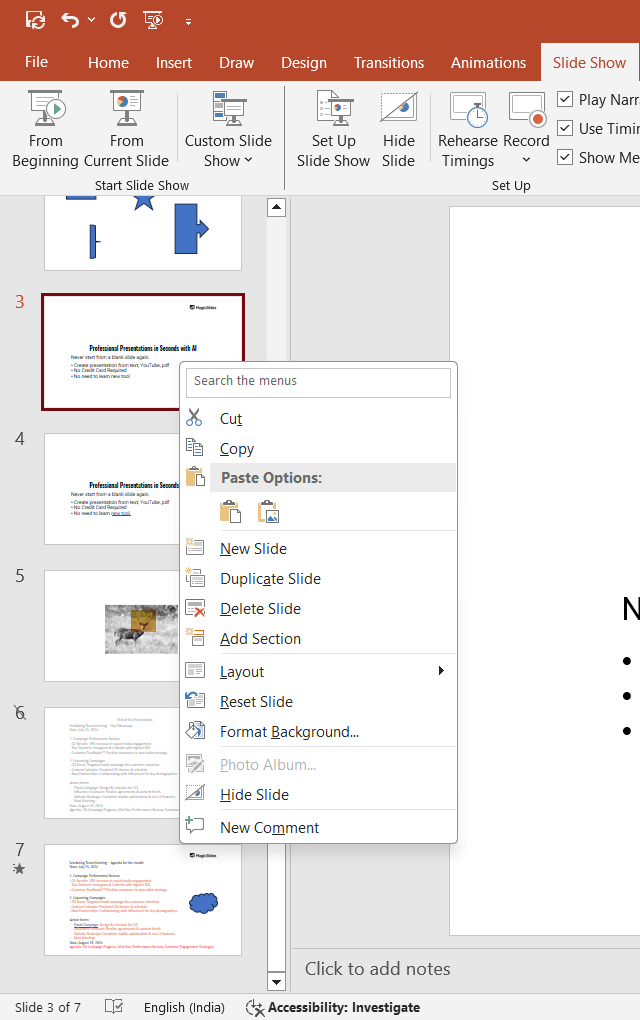Switch to the Animations tab

488,63
